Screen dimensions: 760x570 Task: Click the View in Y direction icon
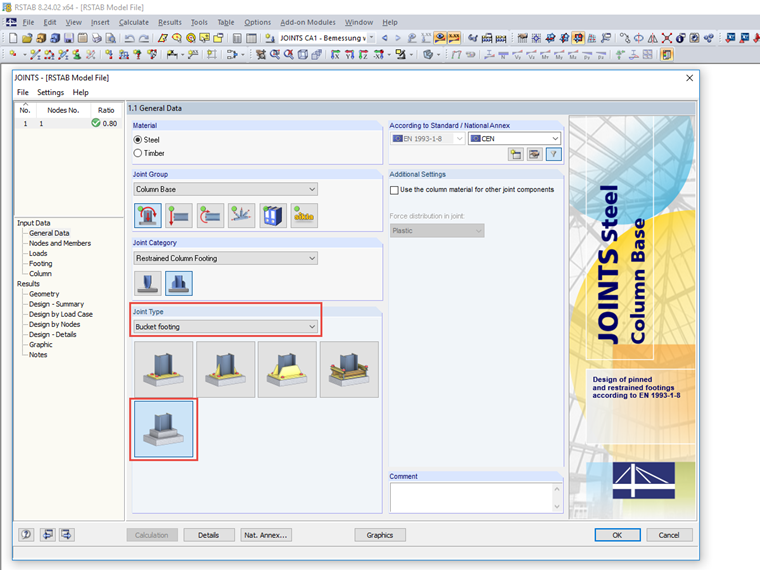349,55
